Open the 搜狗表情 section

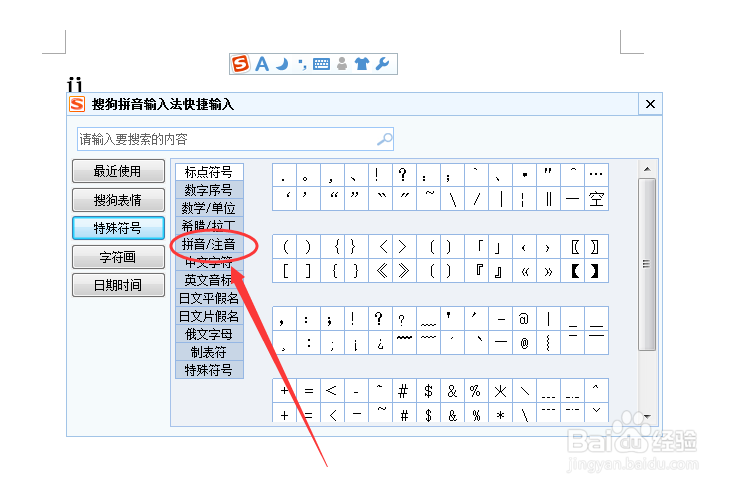point(118,200)
